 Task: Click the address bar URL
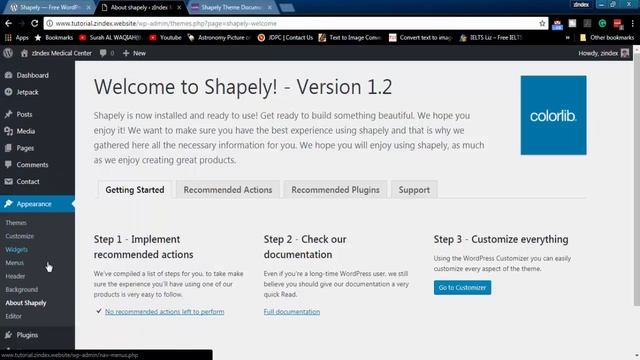click(x=166, y=24)
